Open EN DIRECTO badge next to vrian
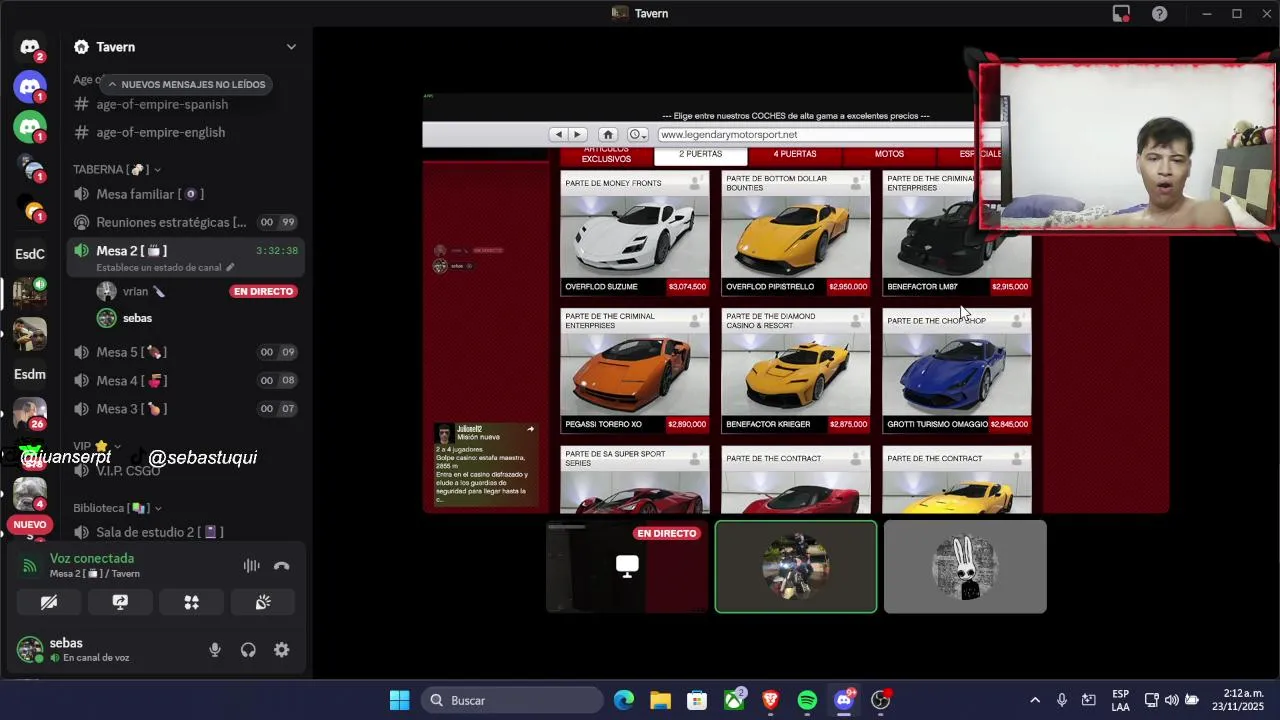 coord(264,291)
